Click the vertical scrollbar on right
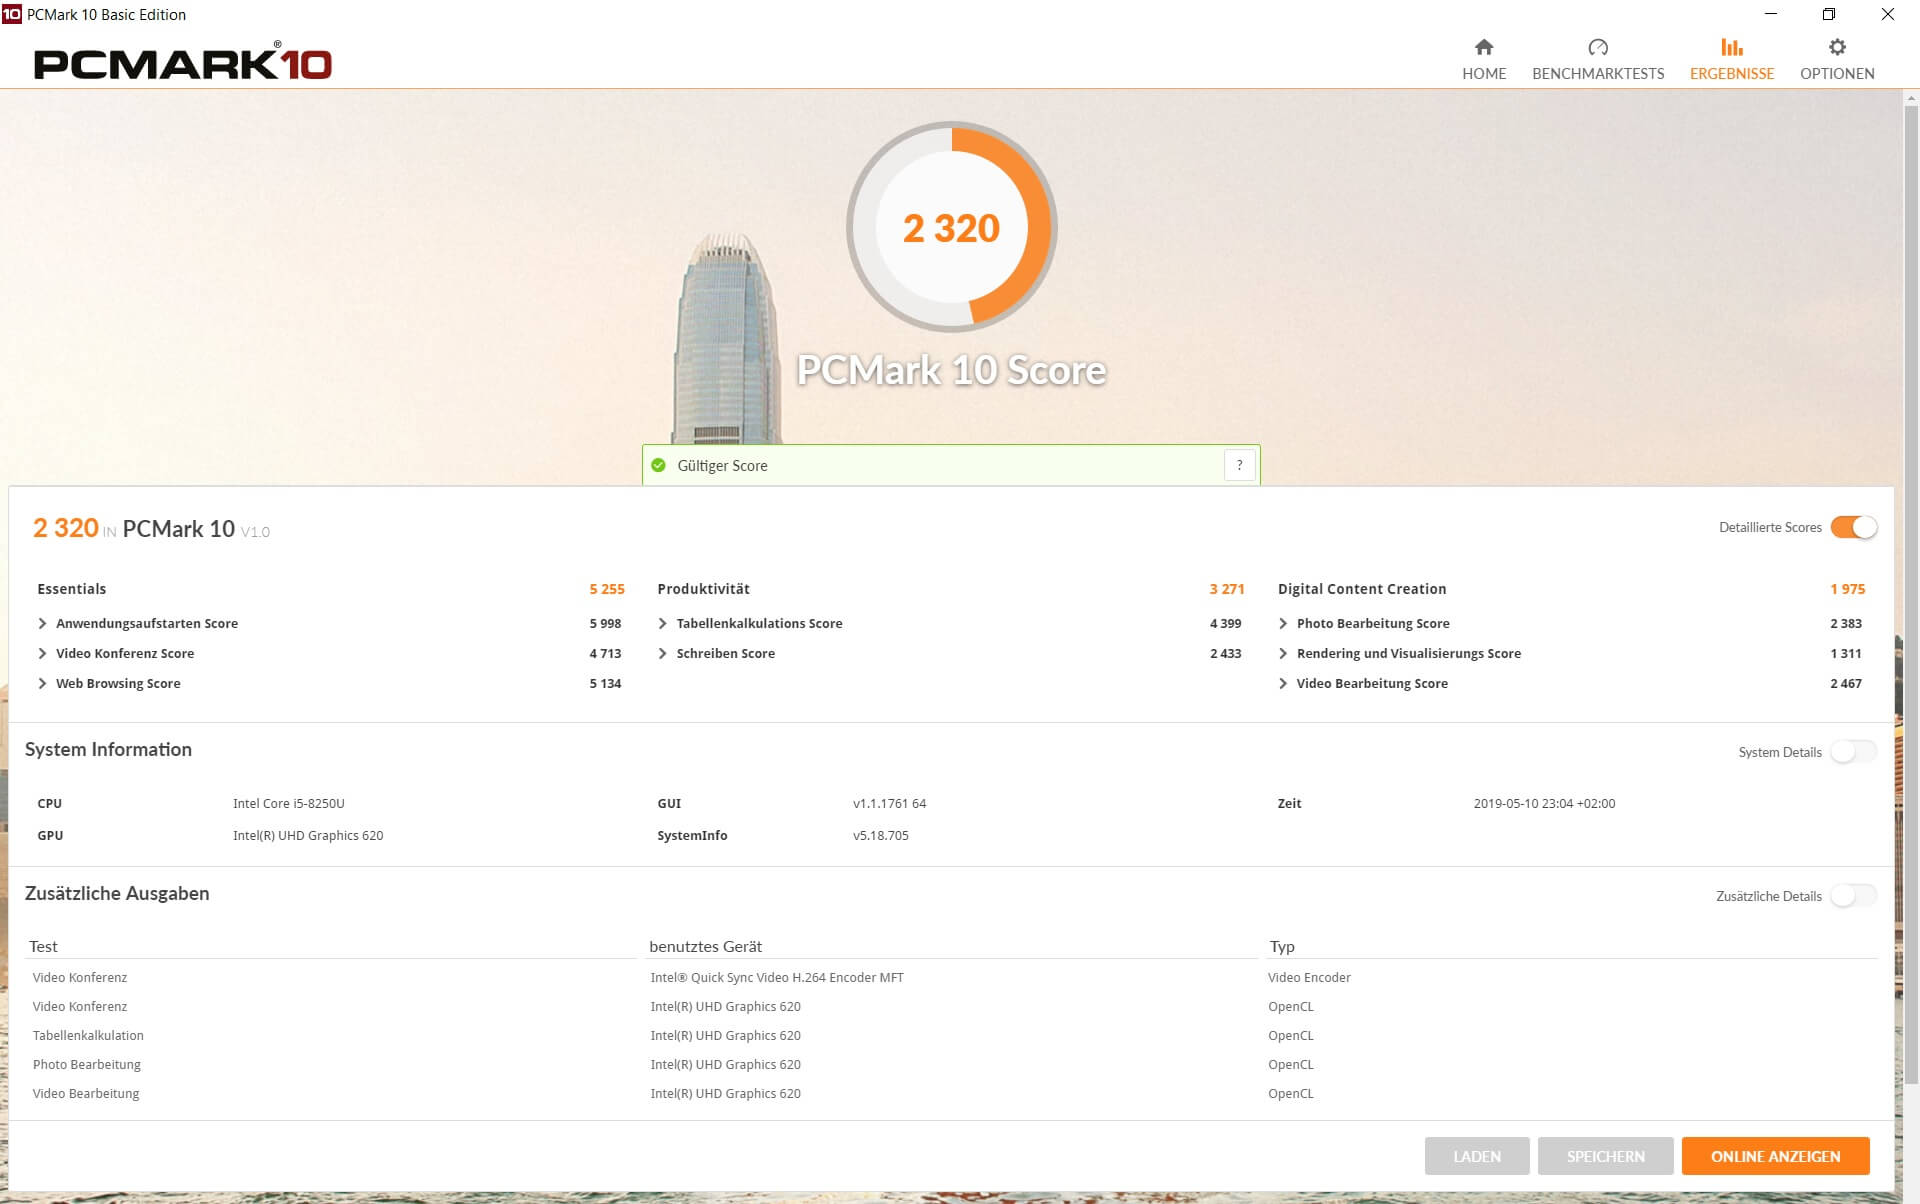This screenshot has width=1920, height=1204. [1911, 600]
